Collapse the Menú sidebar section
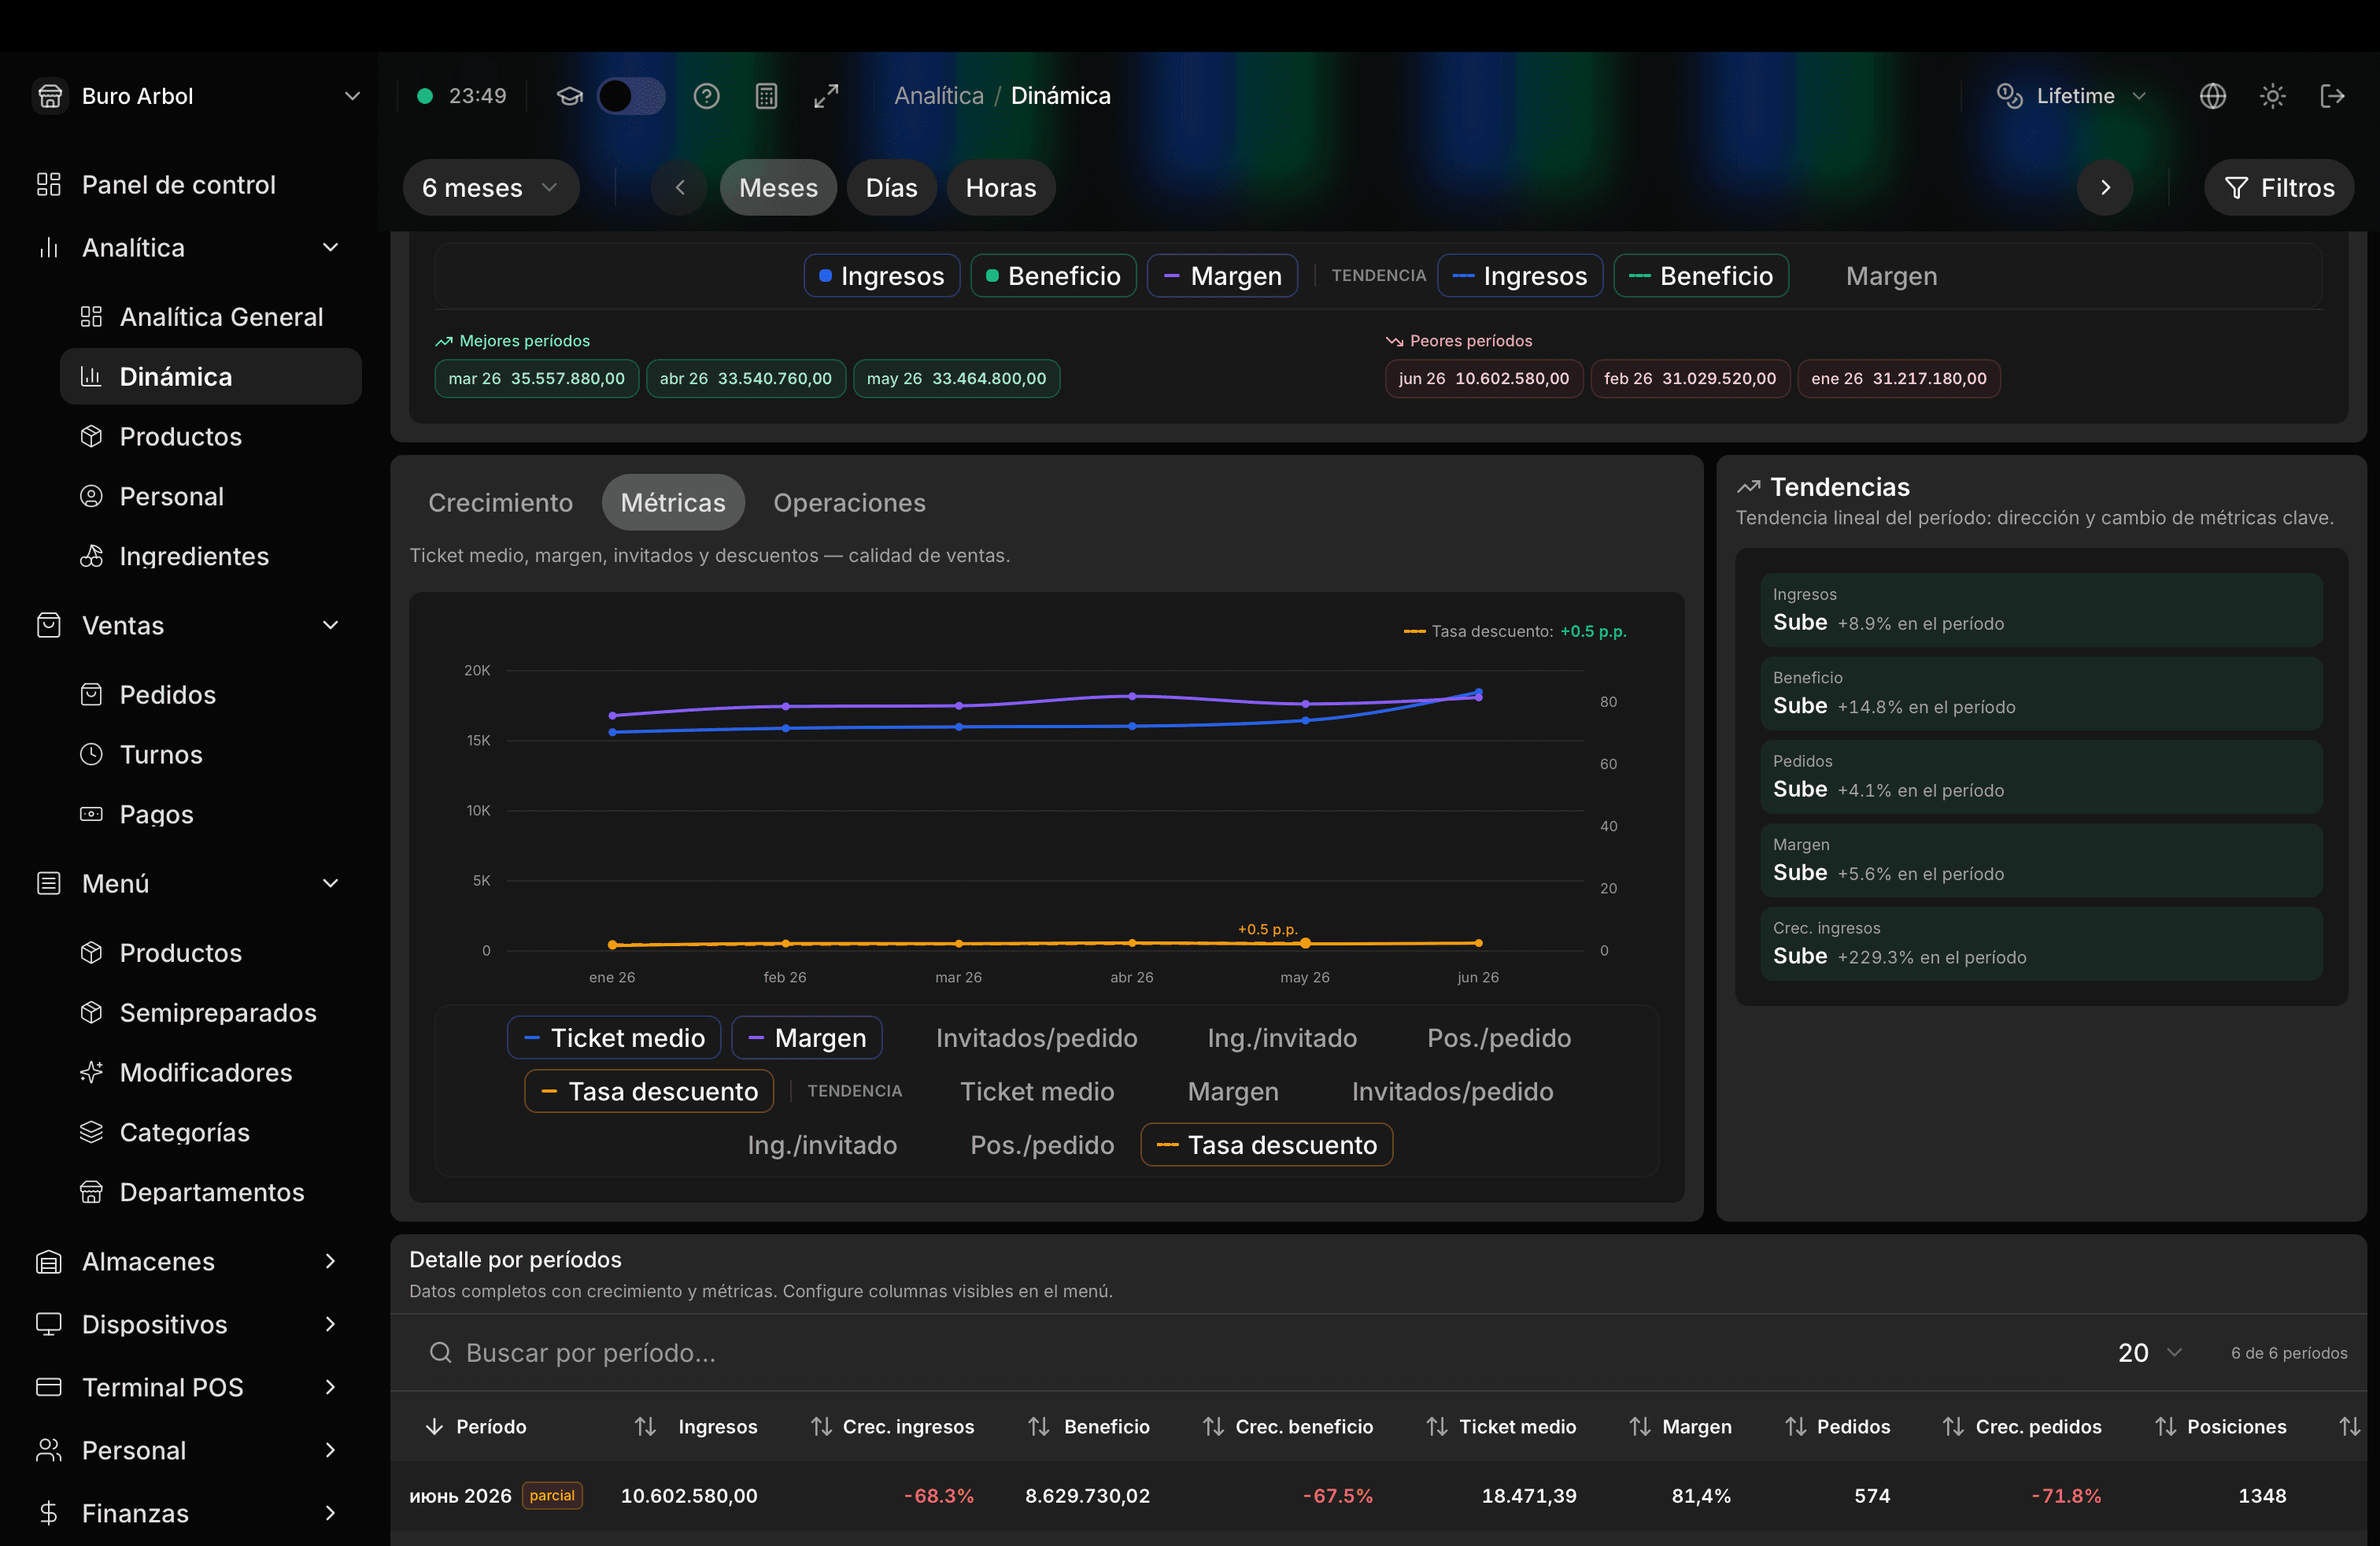 coord(330,884)
